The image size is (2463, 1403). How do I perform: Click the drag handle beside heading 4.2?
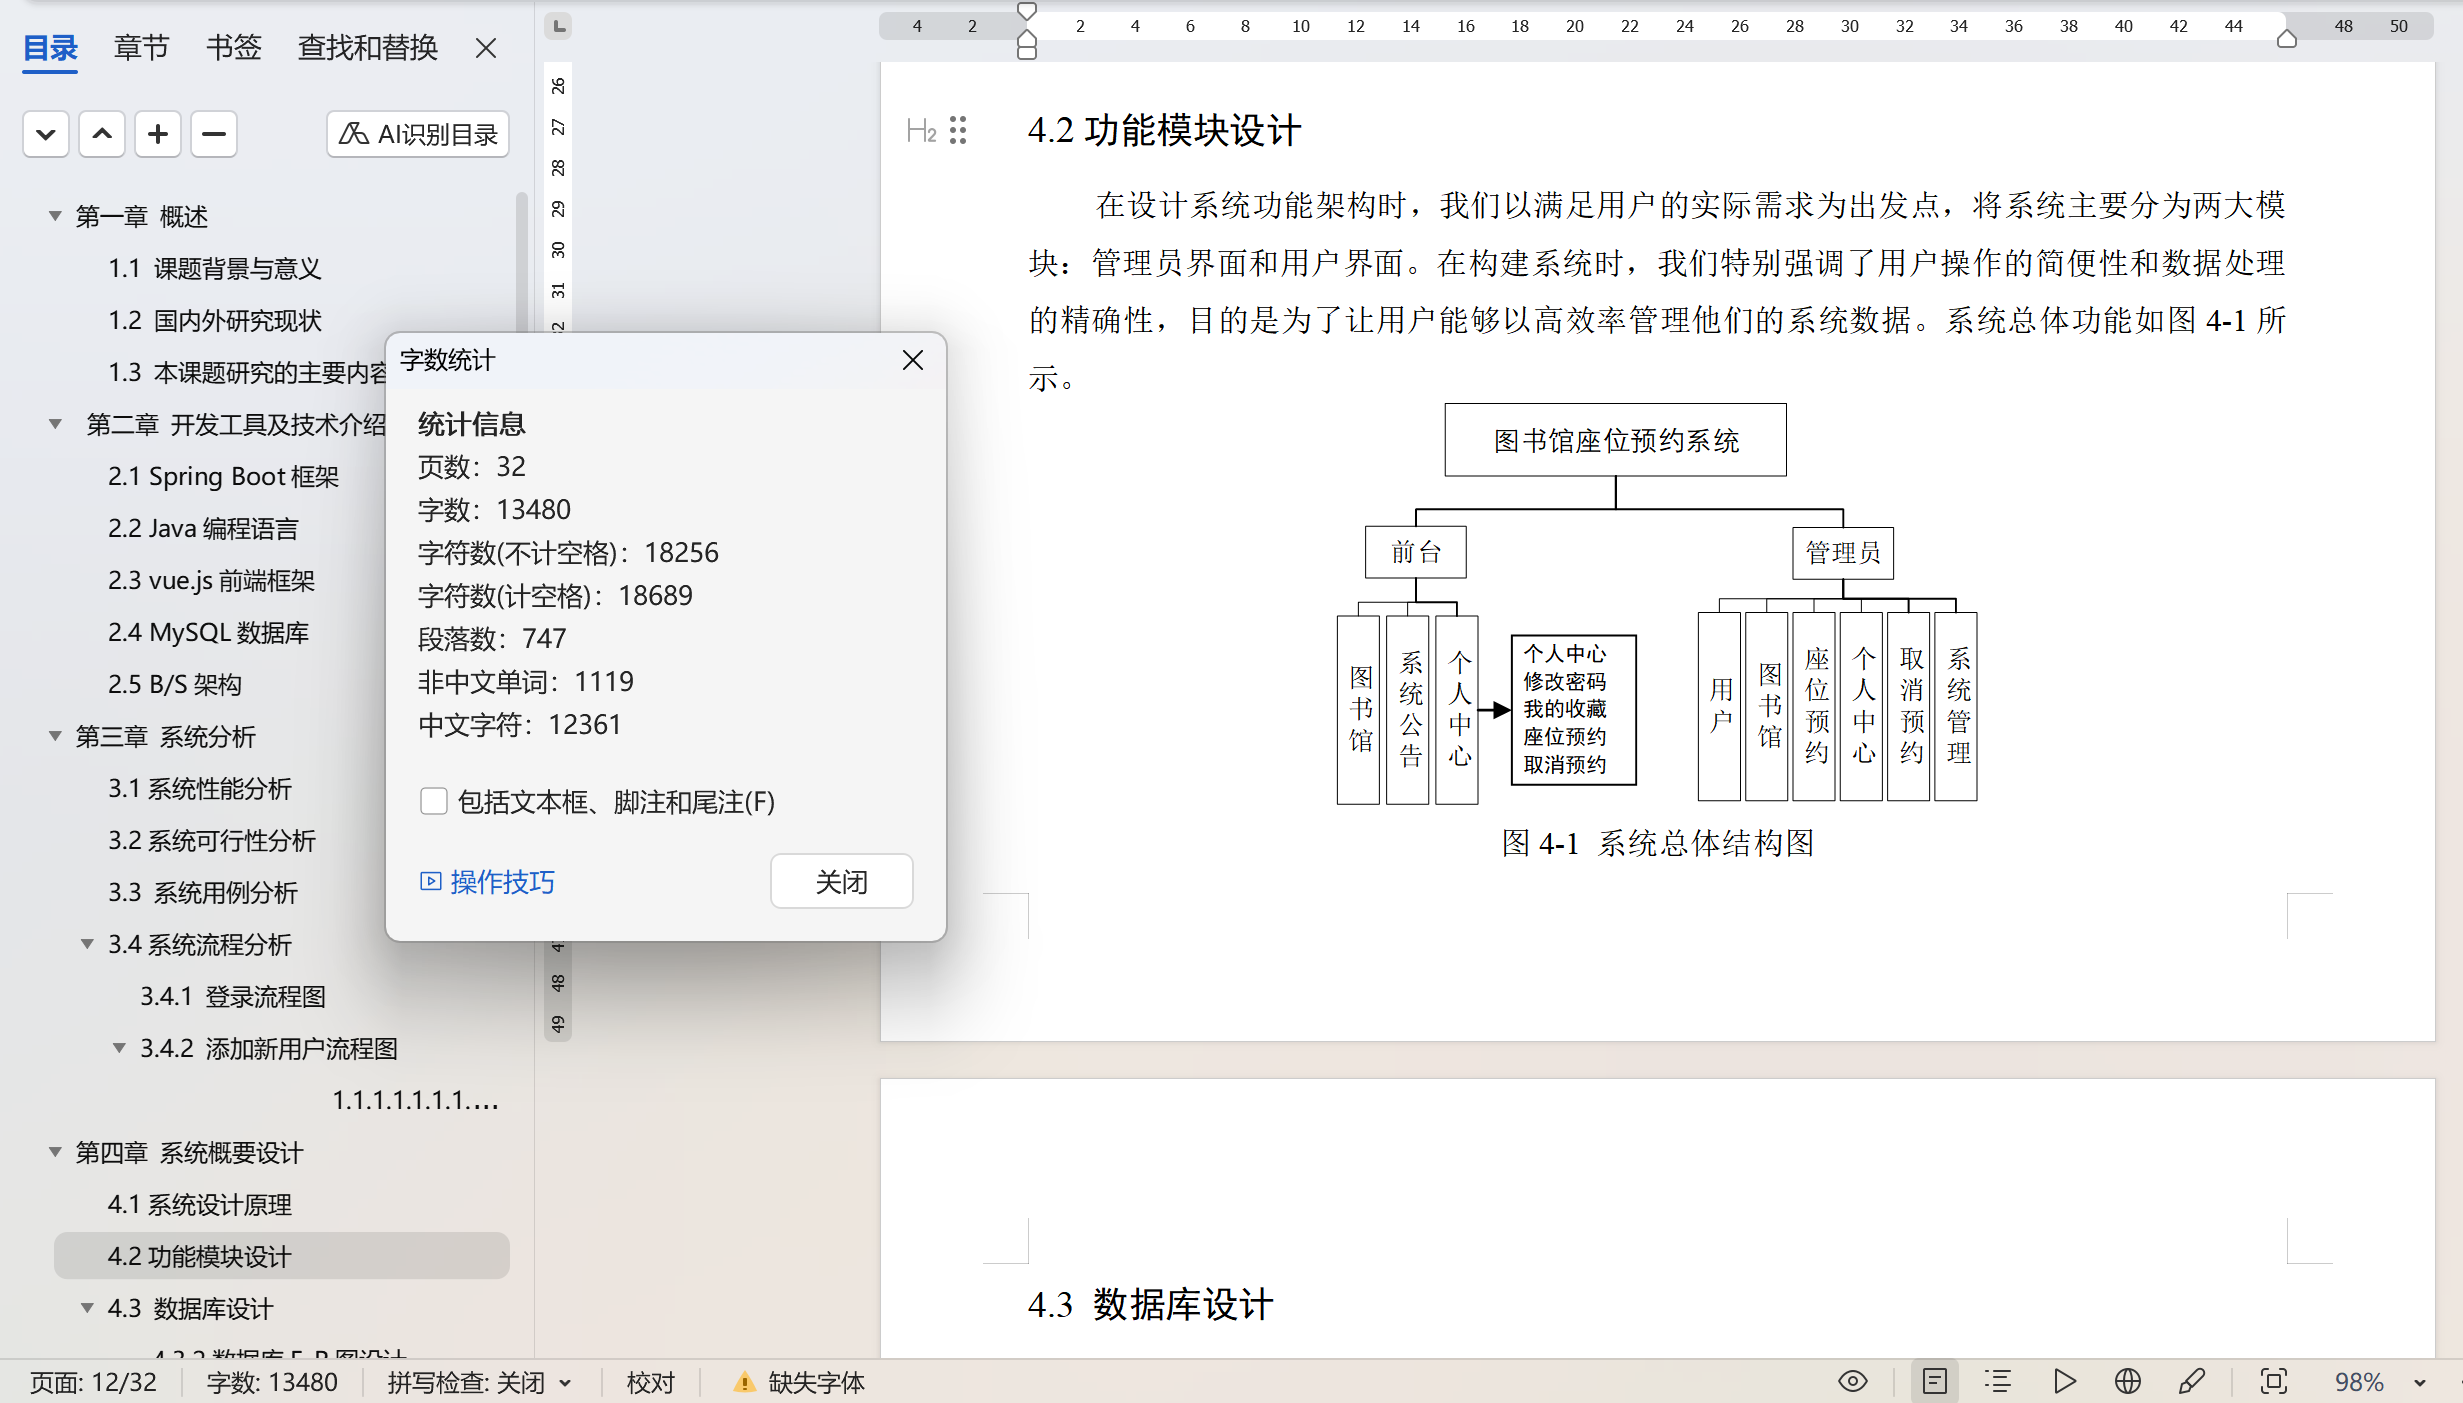957,130
